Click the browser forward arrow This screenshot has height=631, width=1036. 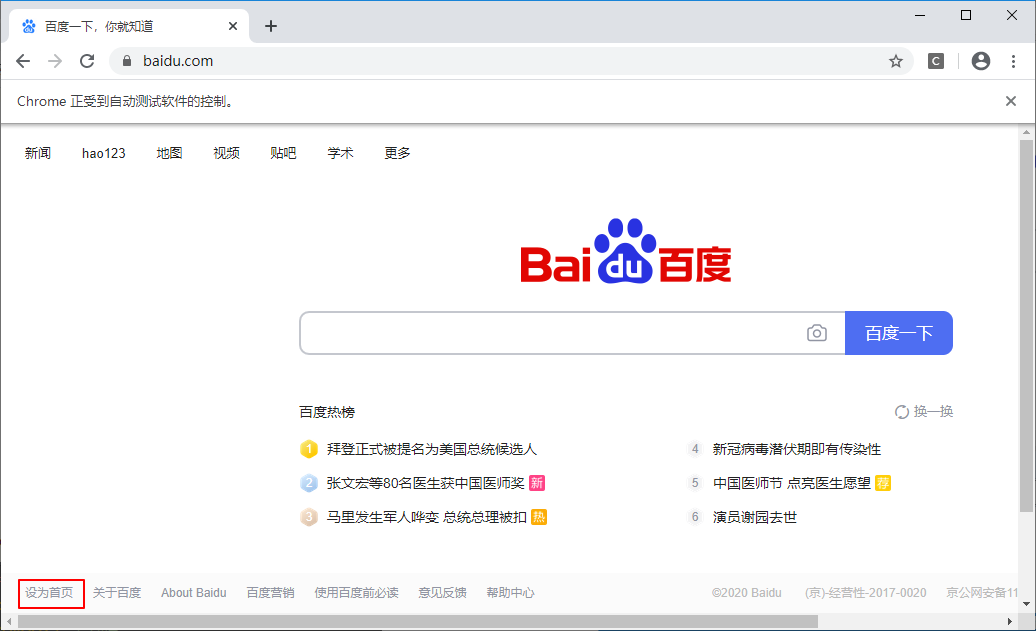[55, 61]
